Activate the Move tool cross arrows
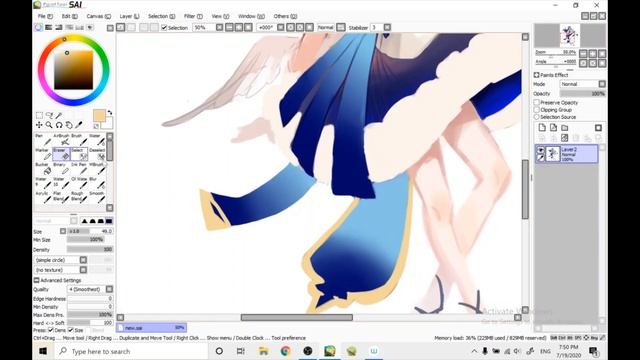Image resolution: width=640 pixels, height=360 pixels. point(39,125)
